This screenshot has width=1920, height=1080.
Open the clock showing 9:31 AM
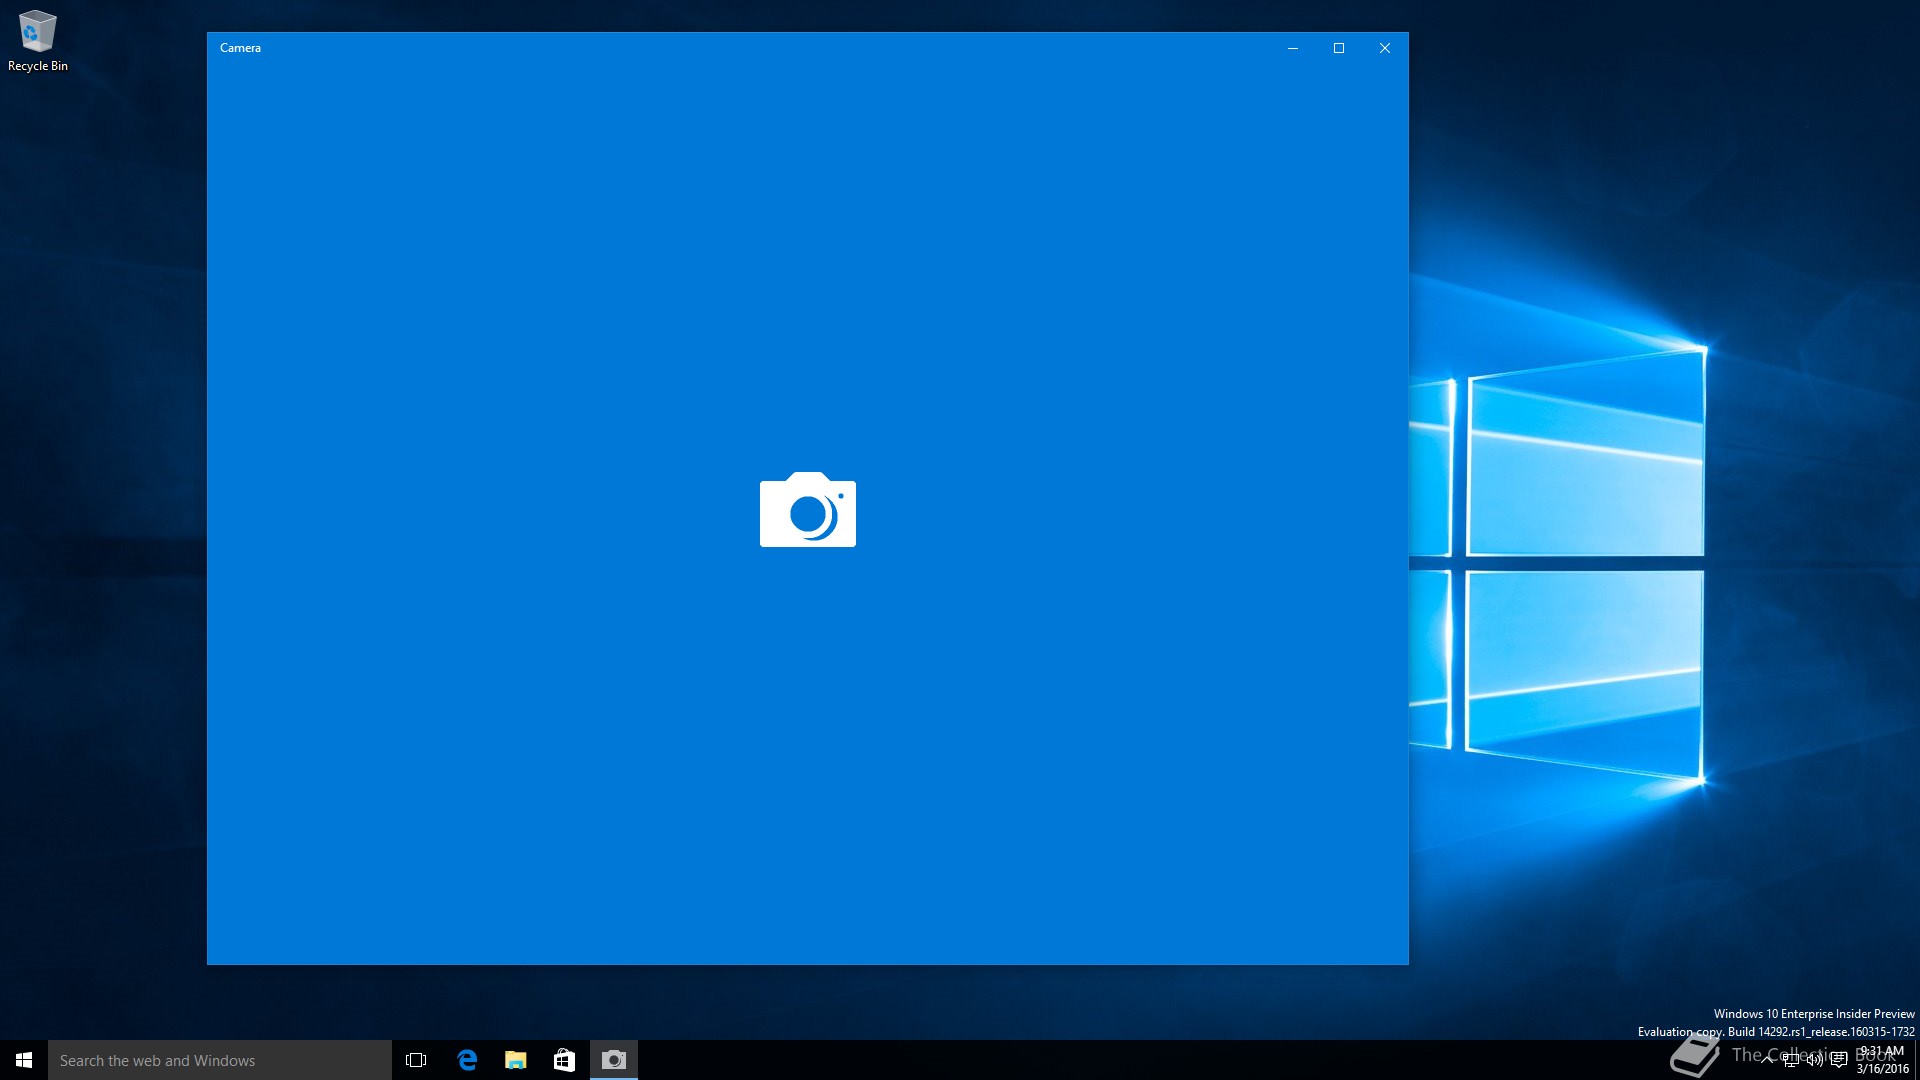(x=1882, y=1060)
